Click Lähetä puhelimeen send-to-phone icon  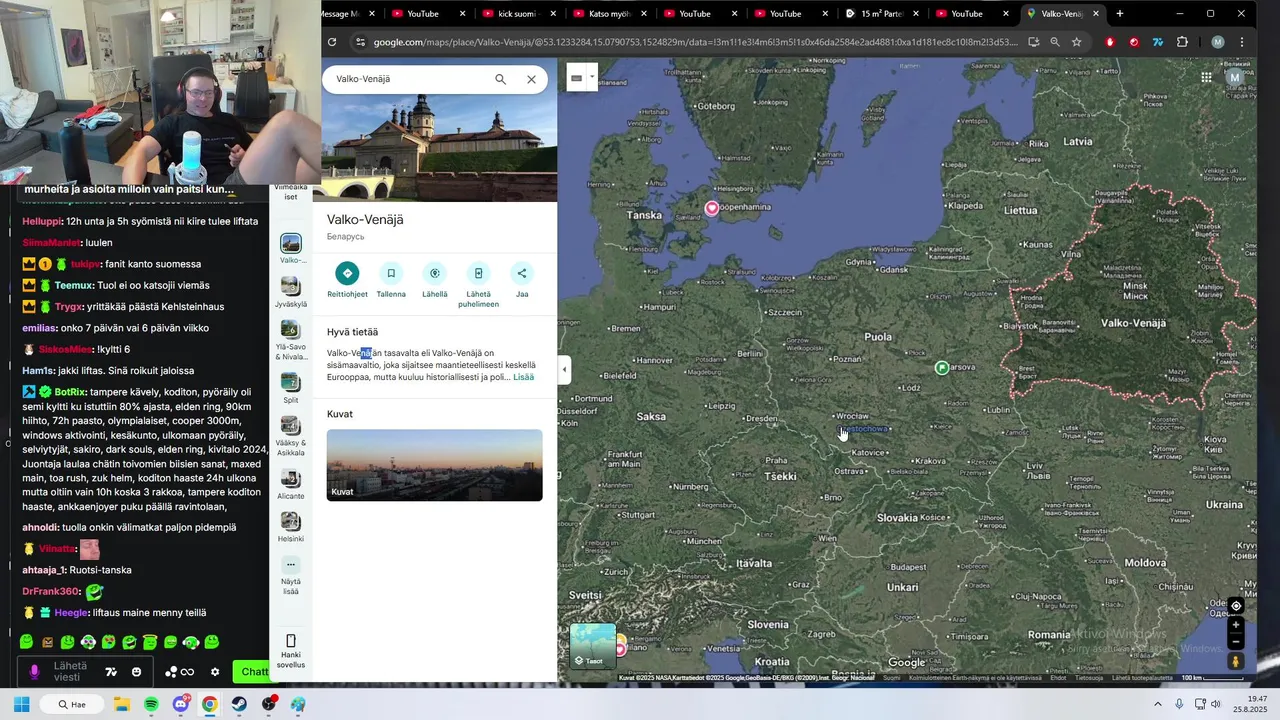pyautogui.click(x=478, y=273)
